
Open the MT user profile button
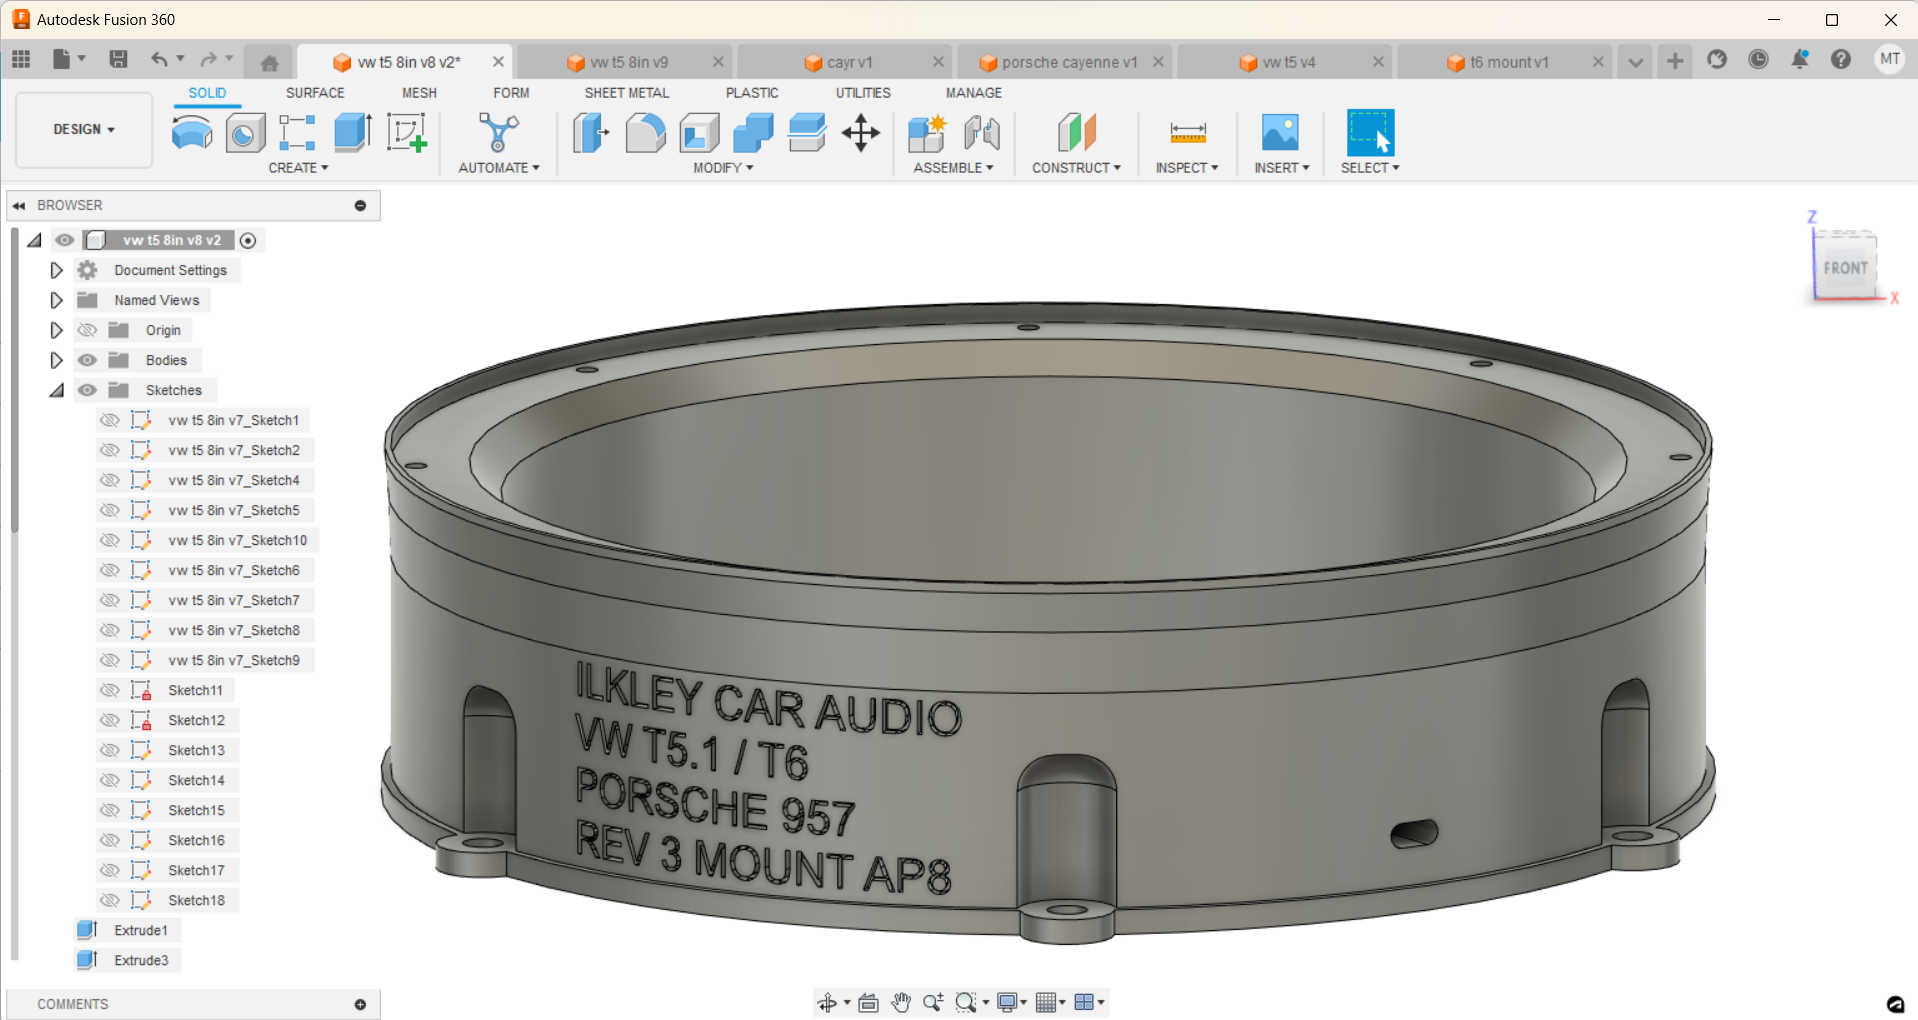pyautogui.click(x=1889, y=59)
